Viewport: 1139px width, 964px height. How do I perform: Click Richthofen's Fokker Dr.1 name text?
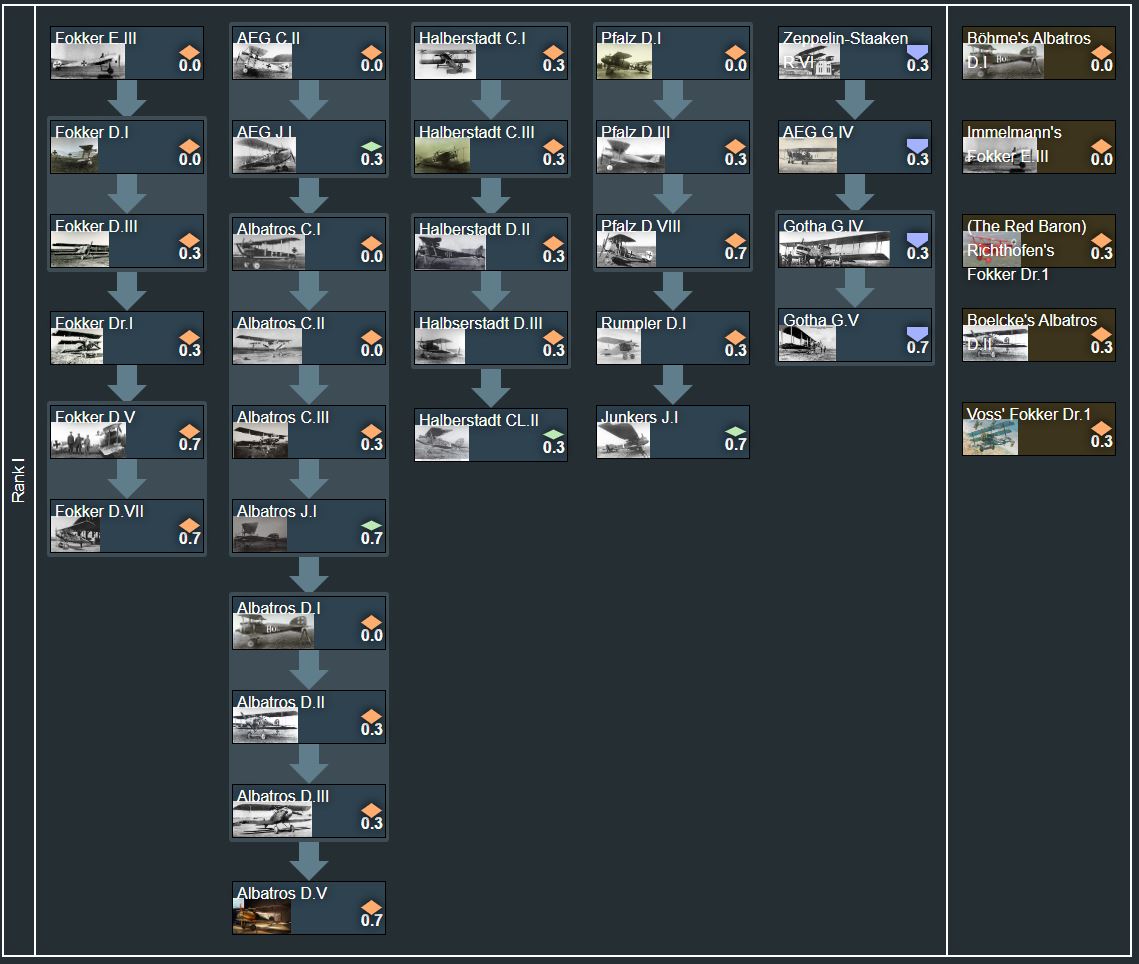1026,251
